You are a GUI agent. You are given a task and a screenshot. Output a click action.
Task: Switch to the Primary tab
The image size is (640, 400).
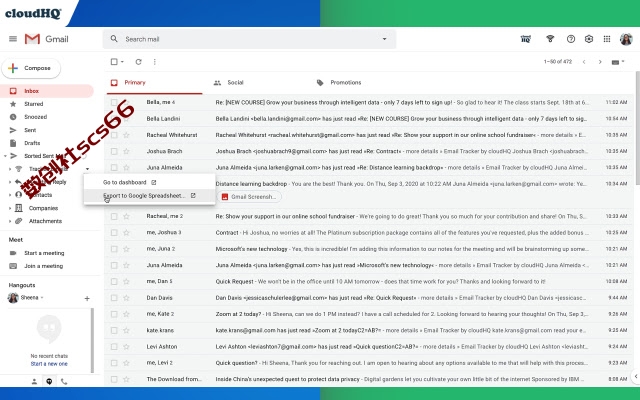point(154,82)
